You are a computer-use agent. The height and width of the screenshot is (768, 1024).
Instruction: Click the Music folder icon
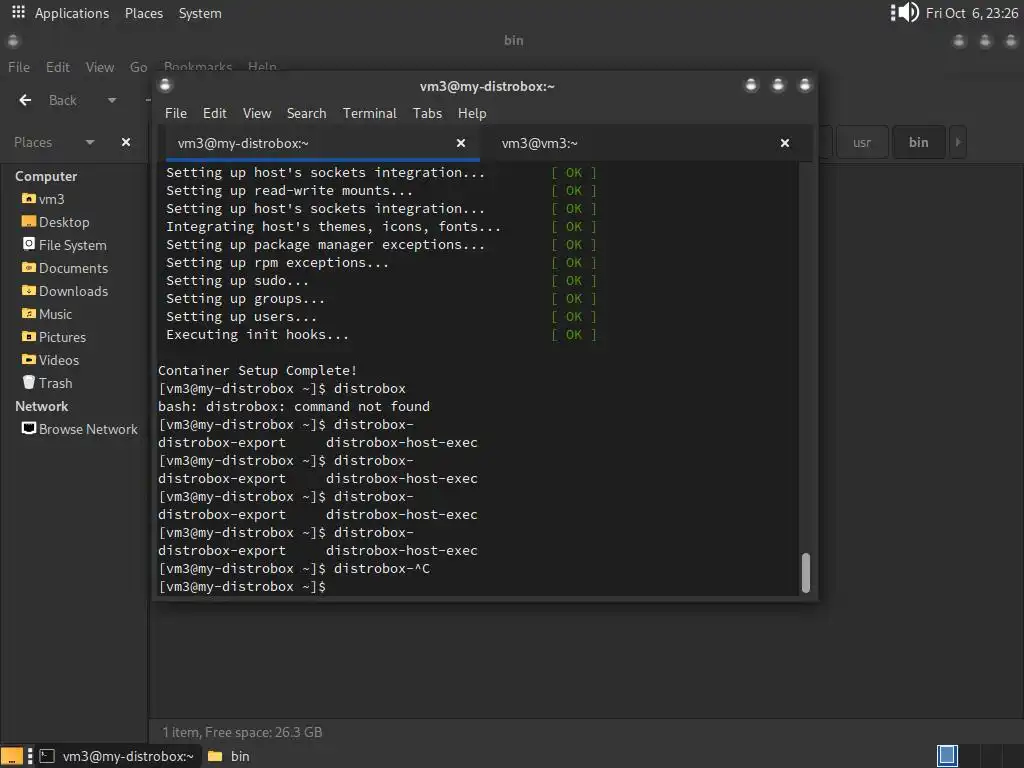29,313
